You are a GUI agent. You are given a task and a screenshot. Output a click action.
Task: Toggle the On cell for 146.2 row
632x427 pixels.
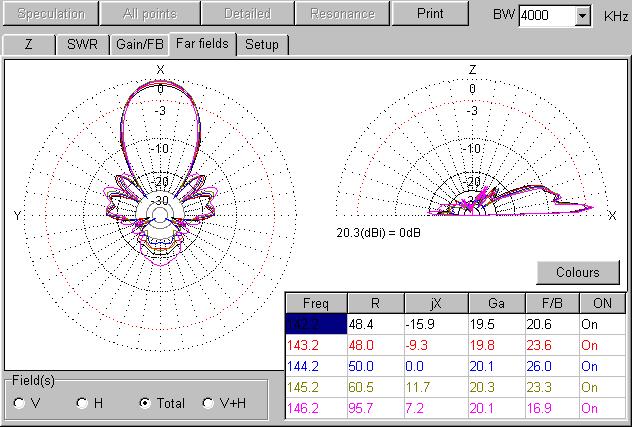point(602,409)
